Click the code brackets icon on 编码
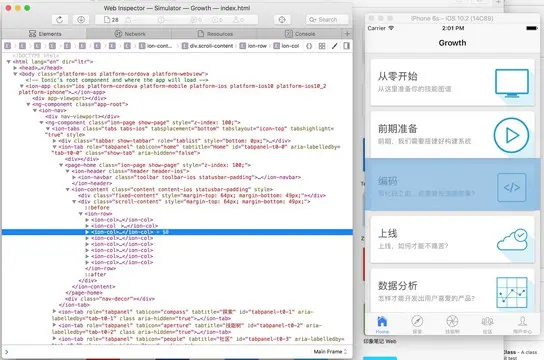 point(512,188)
